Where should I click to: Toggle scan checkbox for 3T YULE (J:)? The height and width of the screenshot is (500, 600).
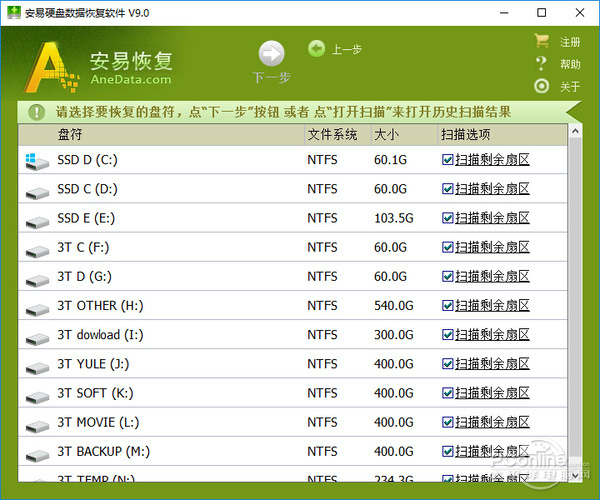(447, 364)
